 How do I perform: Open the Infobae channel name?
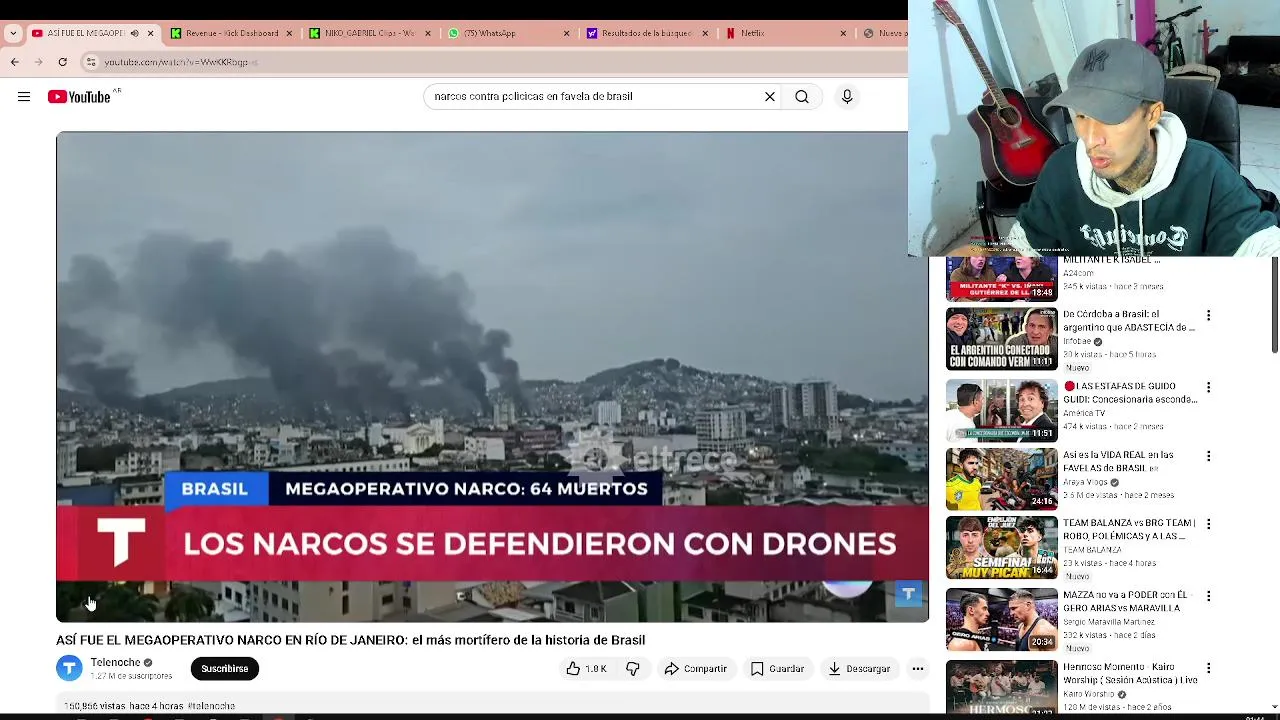click(1078, 341)
